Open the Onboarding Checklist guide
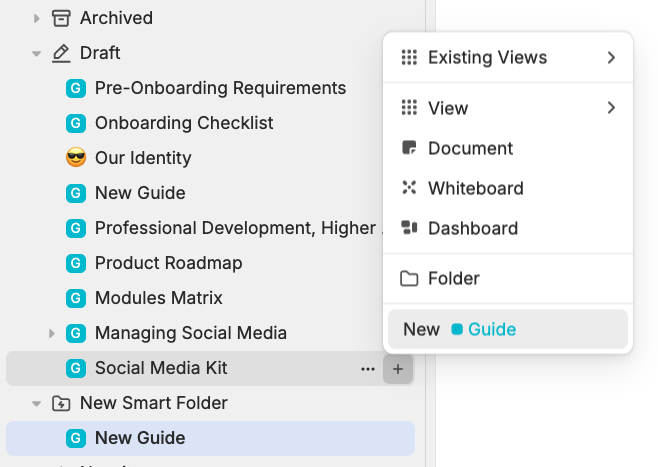The width and height of the screenshot is (658, 467). pyautogui.click(x=184, y=123)
